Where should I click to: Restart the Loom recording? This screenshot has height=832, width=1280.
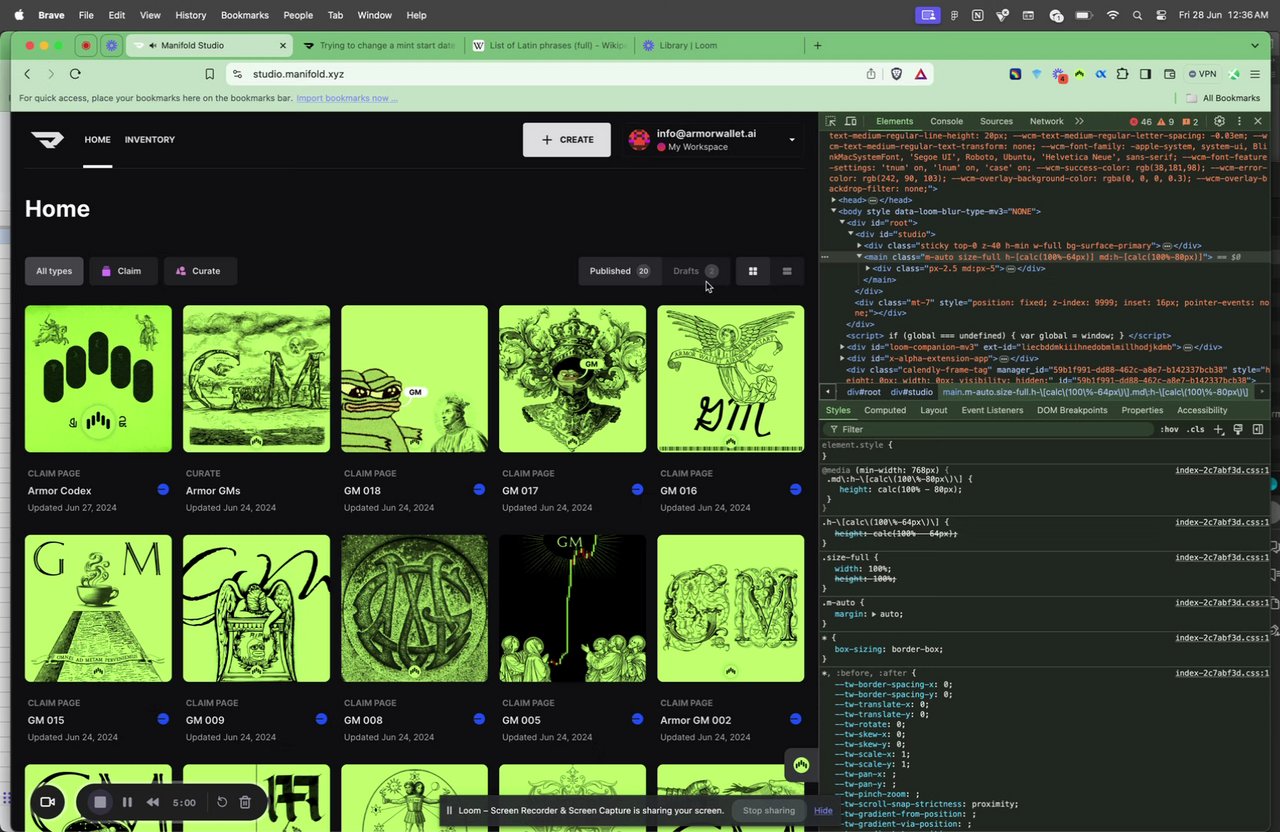click(x=222, y=802)
